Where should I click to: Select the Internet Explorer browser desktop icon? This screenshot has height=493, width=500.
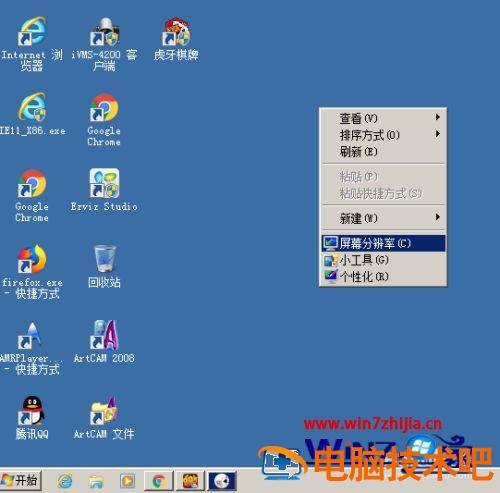coord(32,32)
